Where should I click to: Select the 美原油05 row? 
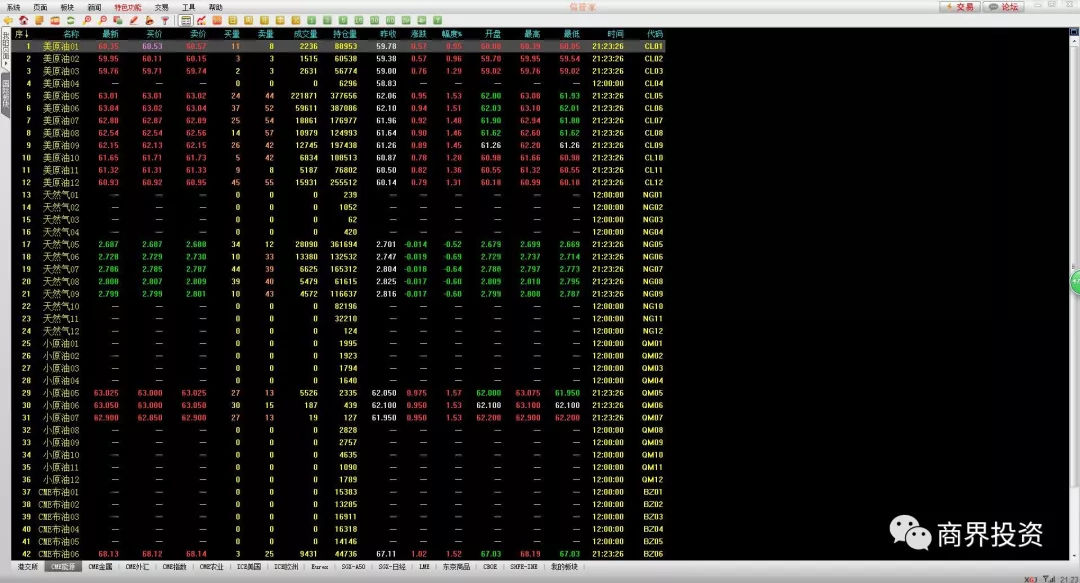click(60, 96)
